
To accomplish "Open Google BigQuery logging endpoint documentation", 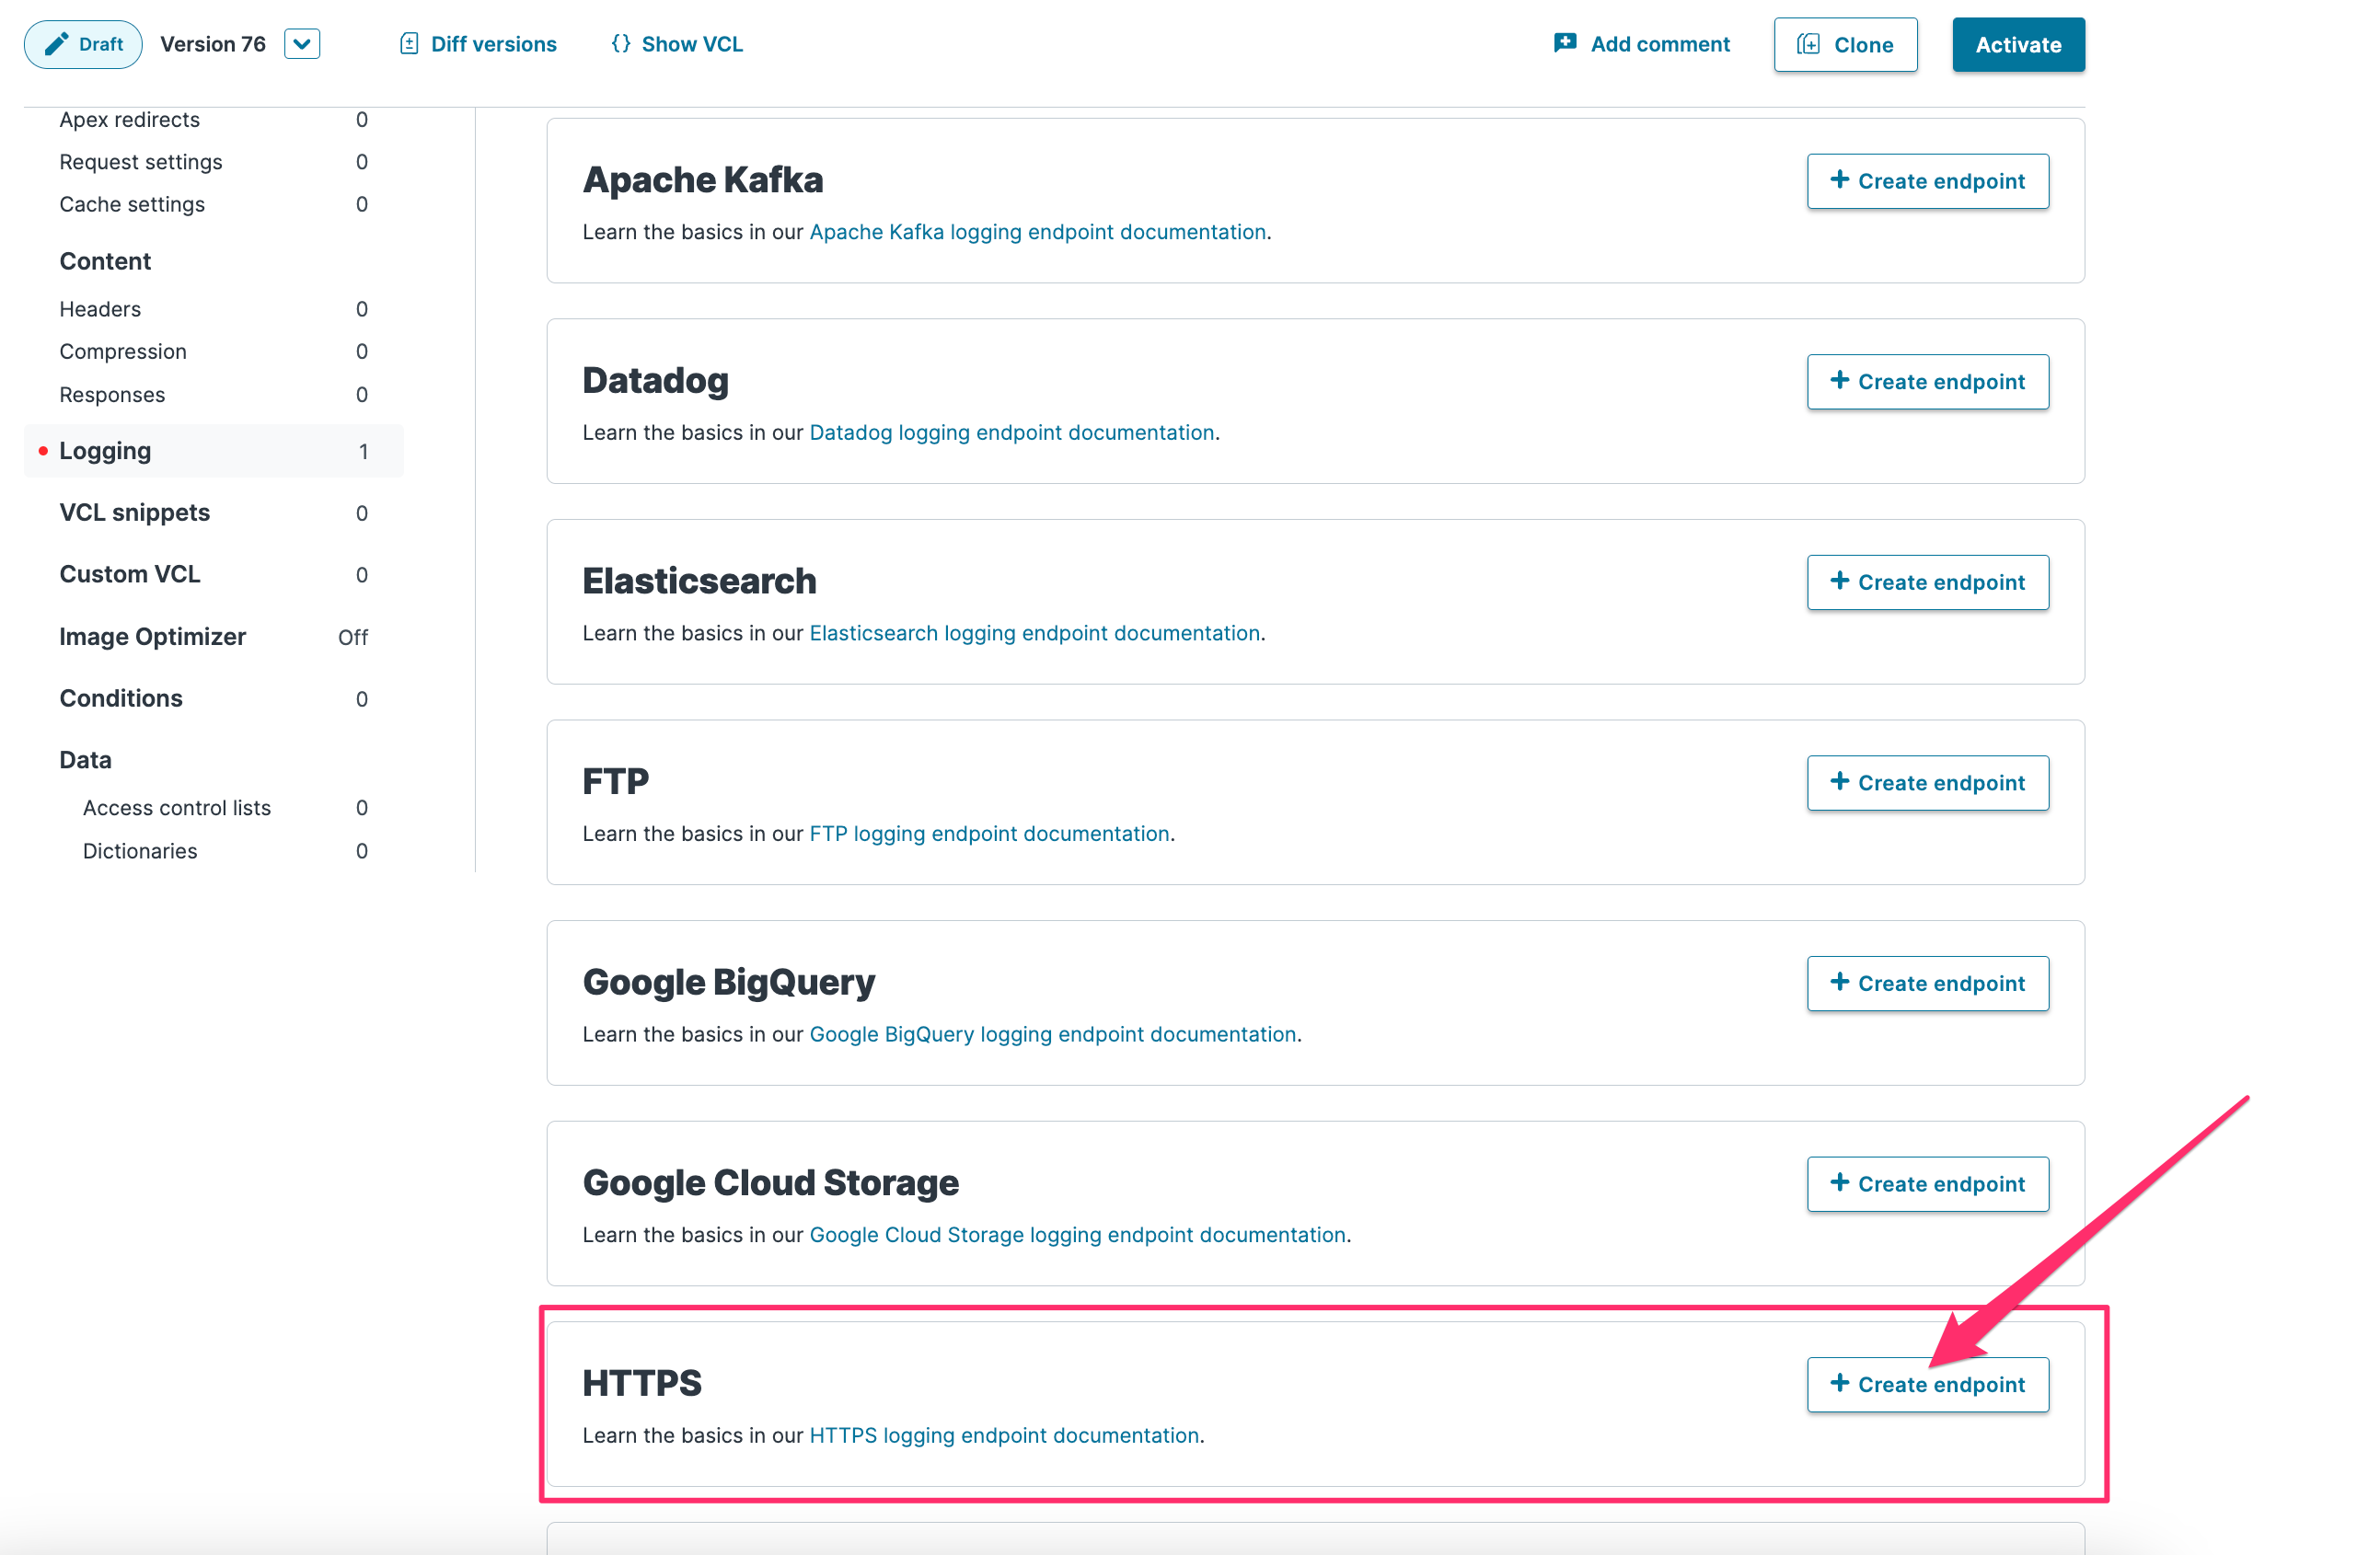I will click(x=1052, y=1034).
